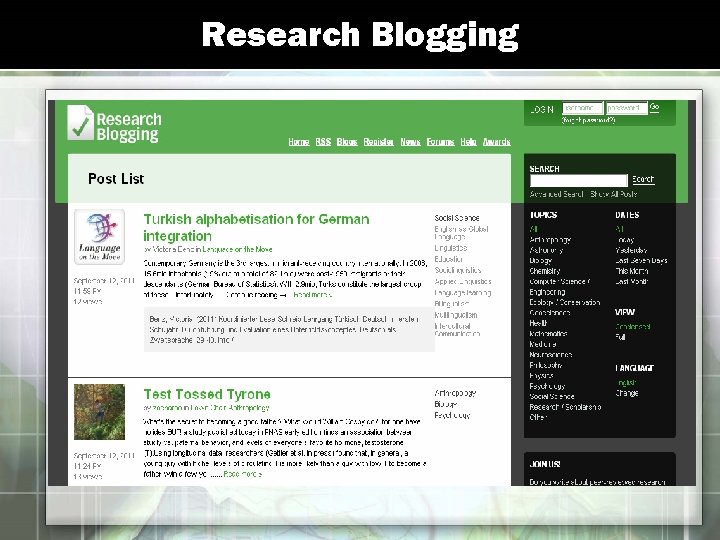
Task: Filter posts by Physics topic
Action: coord(541,376)
